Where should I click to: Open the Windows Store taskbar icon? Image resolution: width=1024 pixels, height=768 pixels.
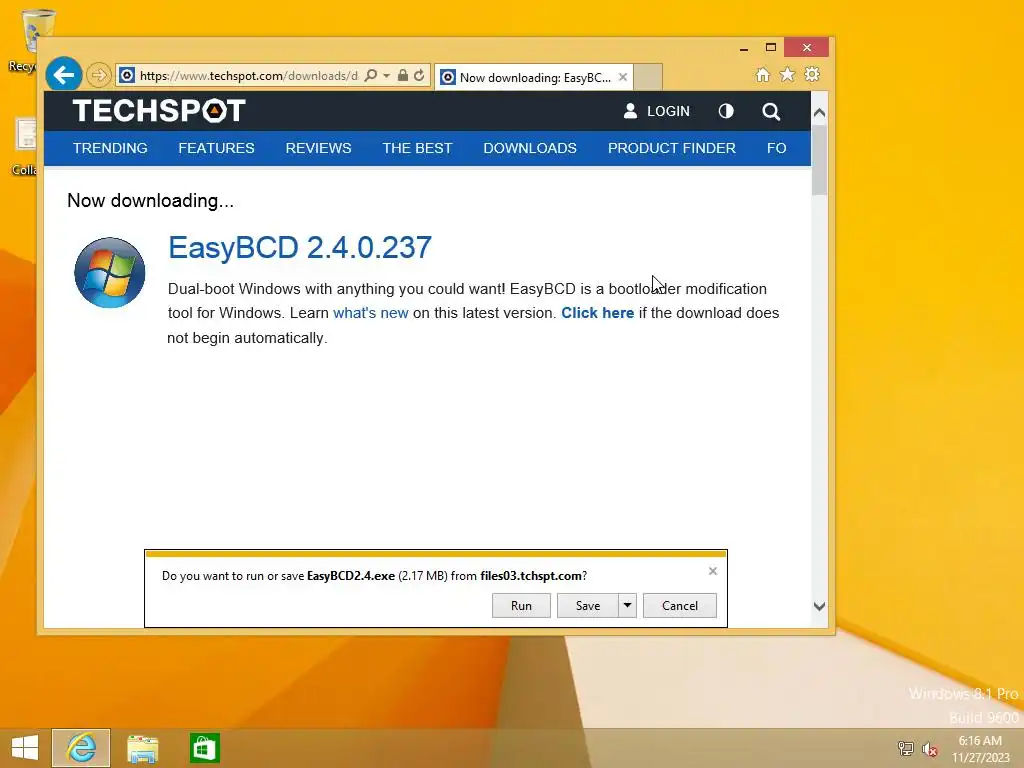click(204, 748)
